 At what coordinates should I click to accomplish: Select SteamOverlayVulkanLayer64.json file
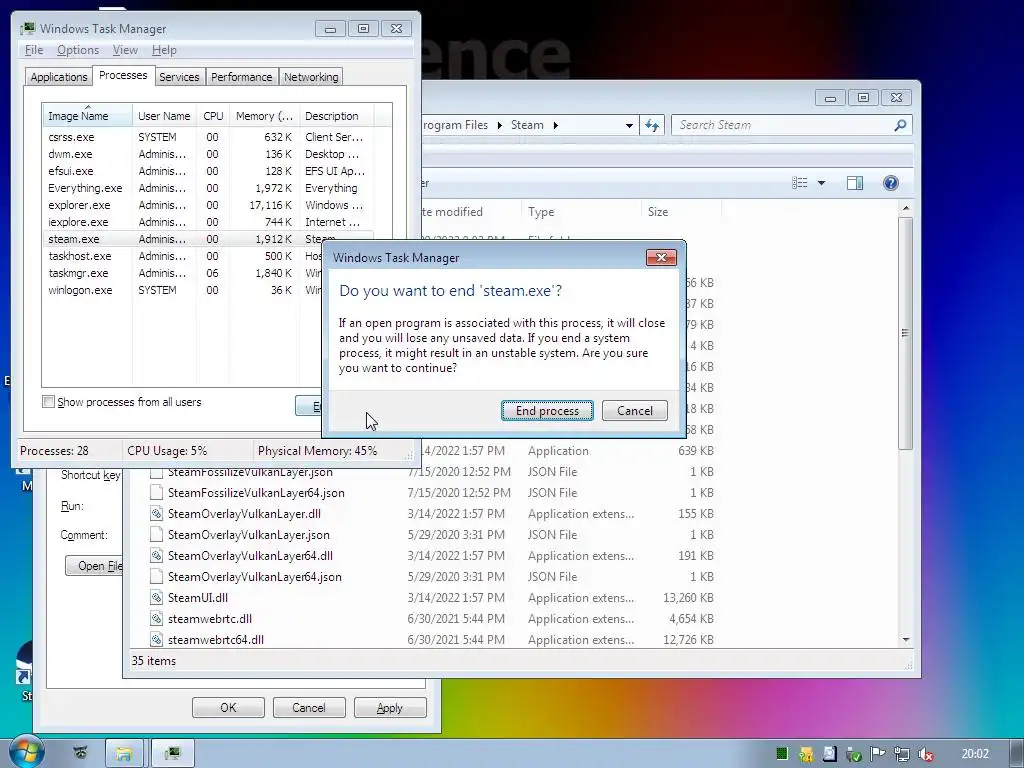pos(255,577)
